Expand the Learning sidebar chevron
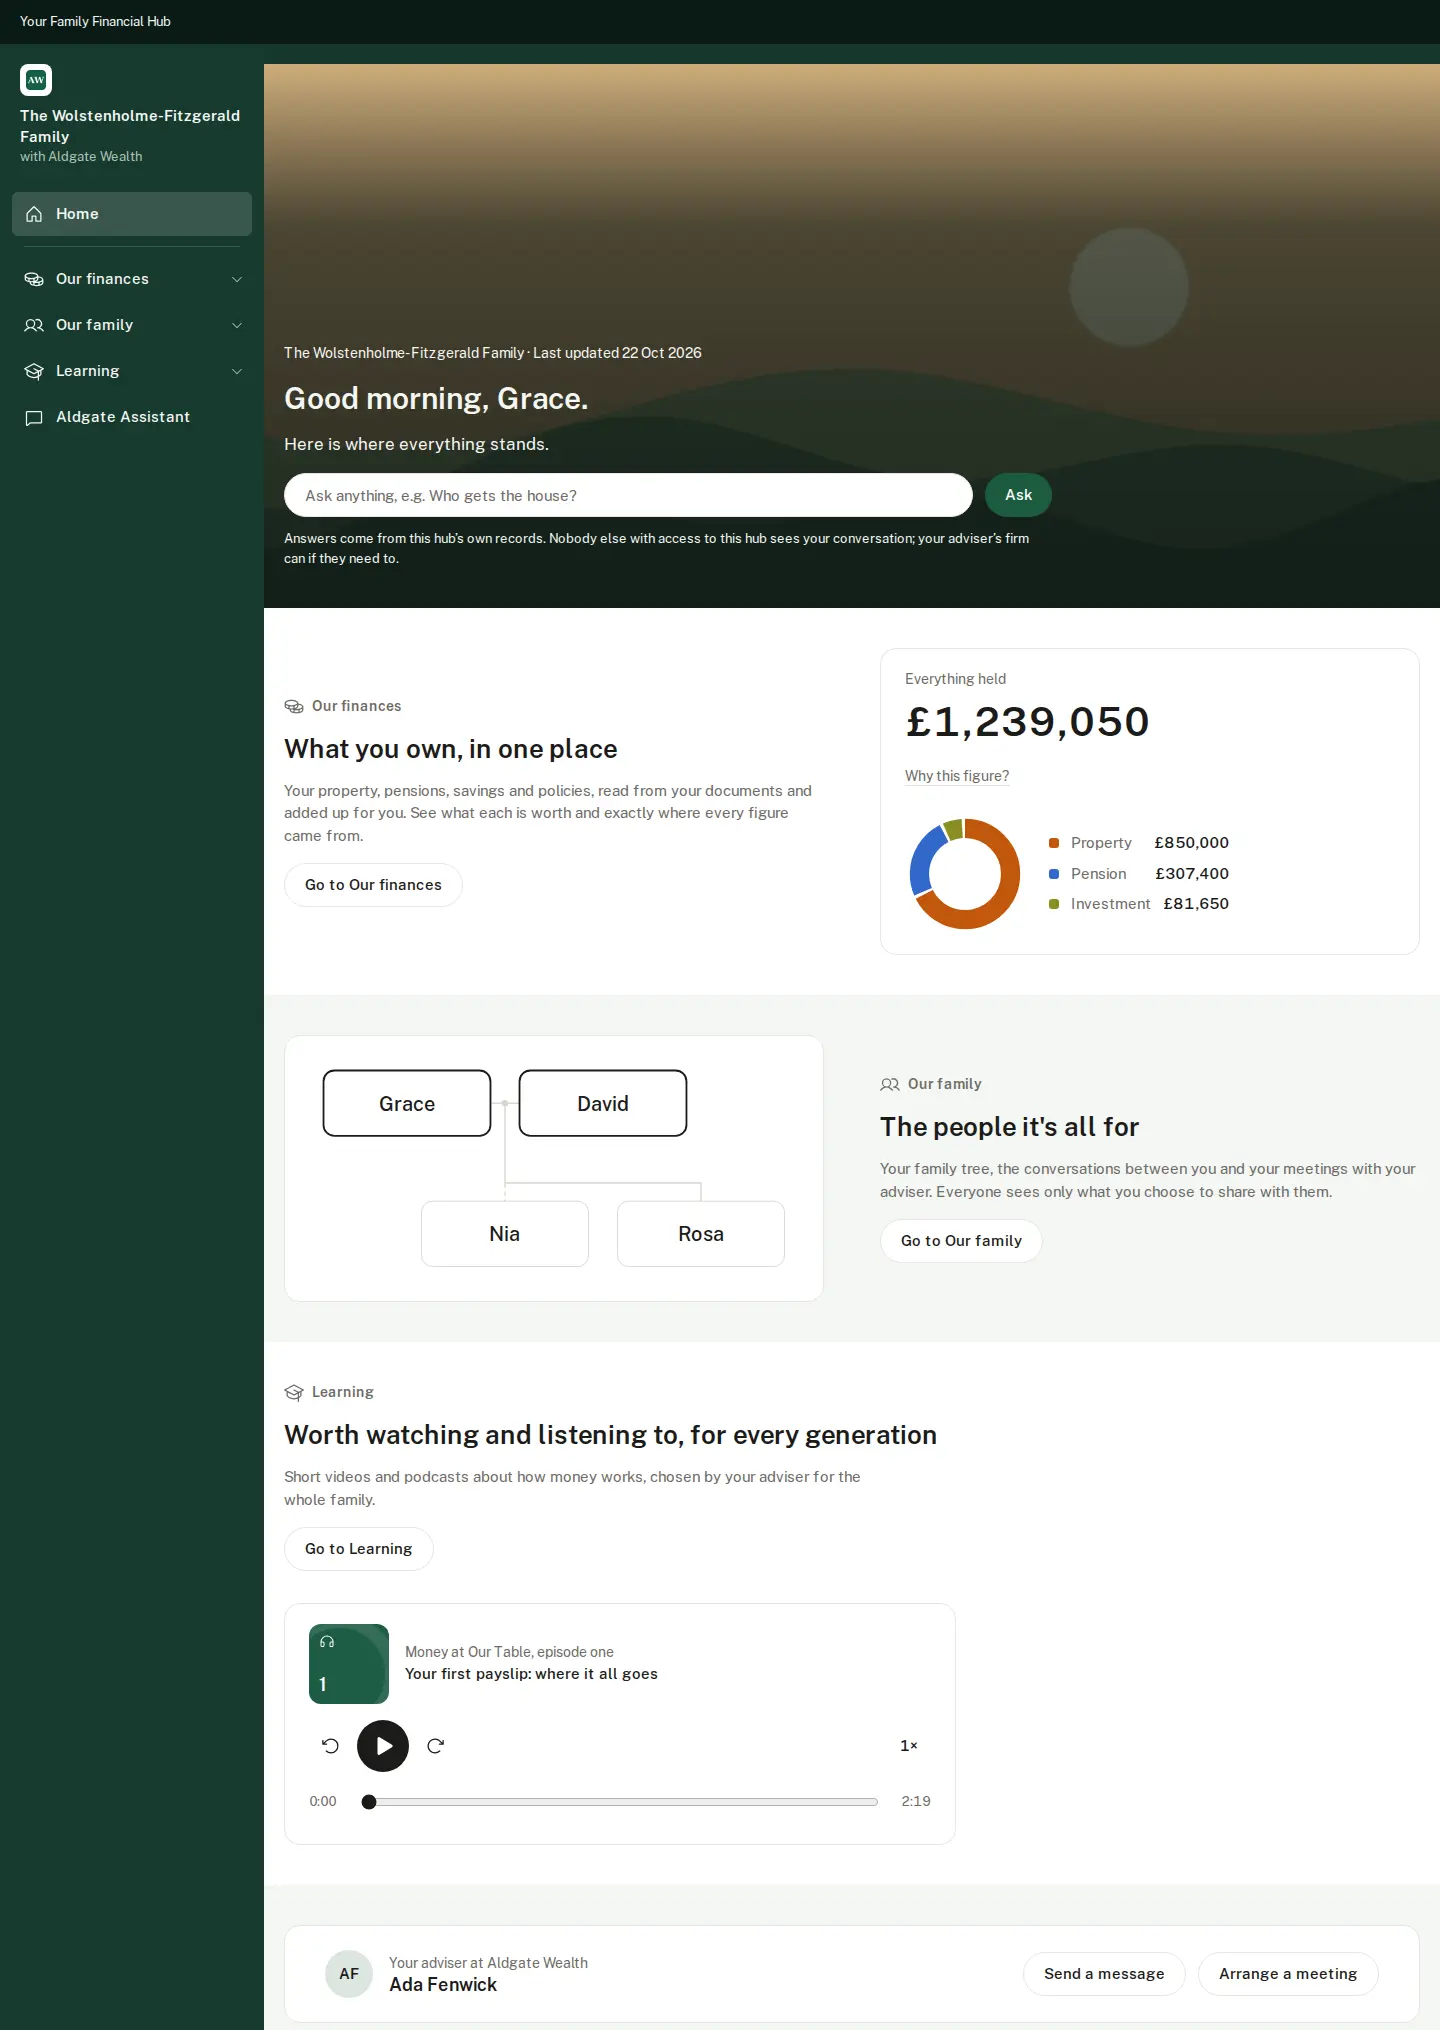Viewport: 1440px width, 2030px height. (237, 371)
